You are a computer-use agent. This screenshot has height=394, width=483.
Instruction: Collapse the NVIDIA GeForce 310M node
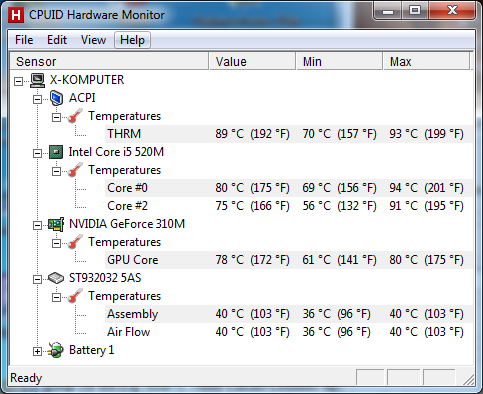(x=37, y=225)
